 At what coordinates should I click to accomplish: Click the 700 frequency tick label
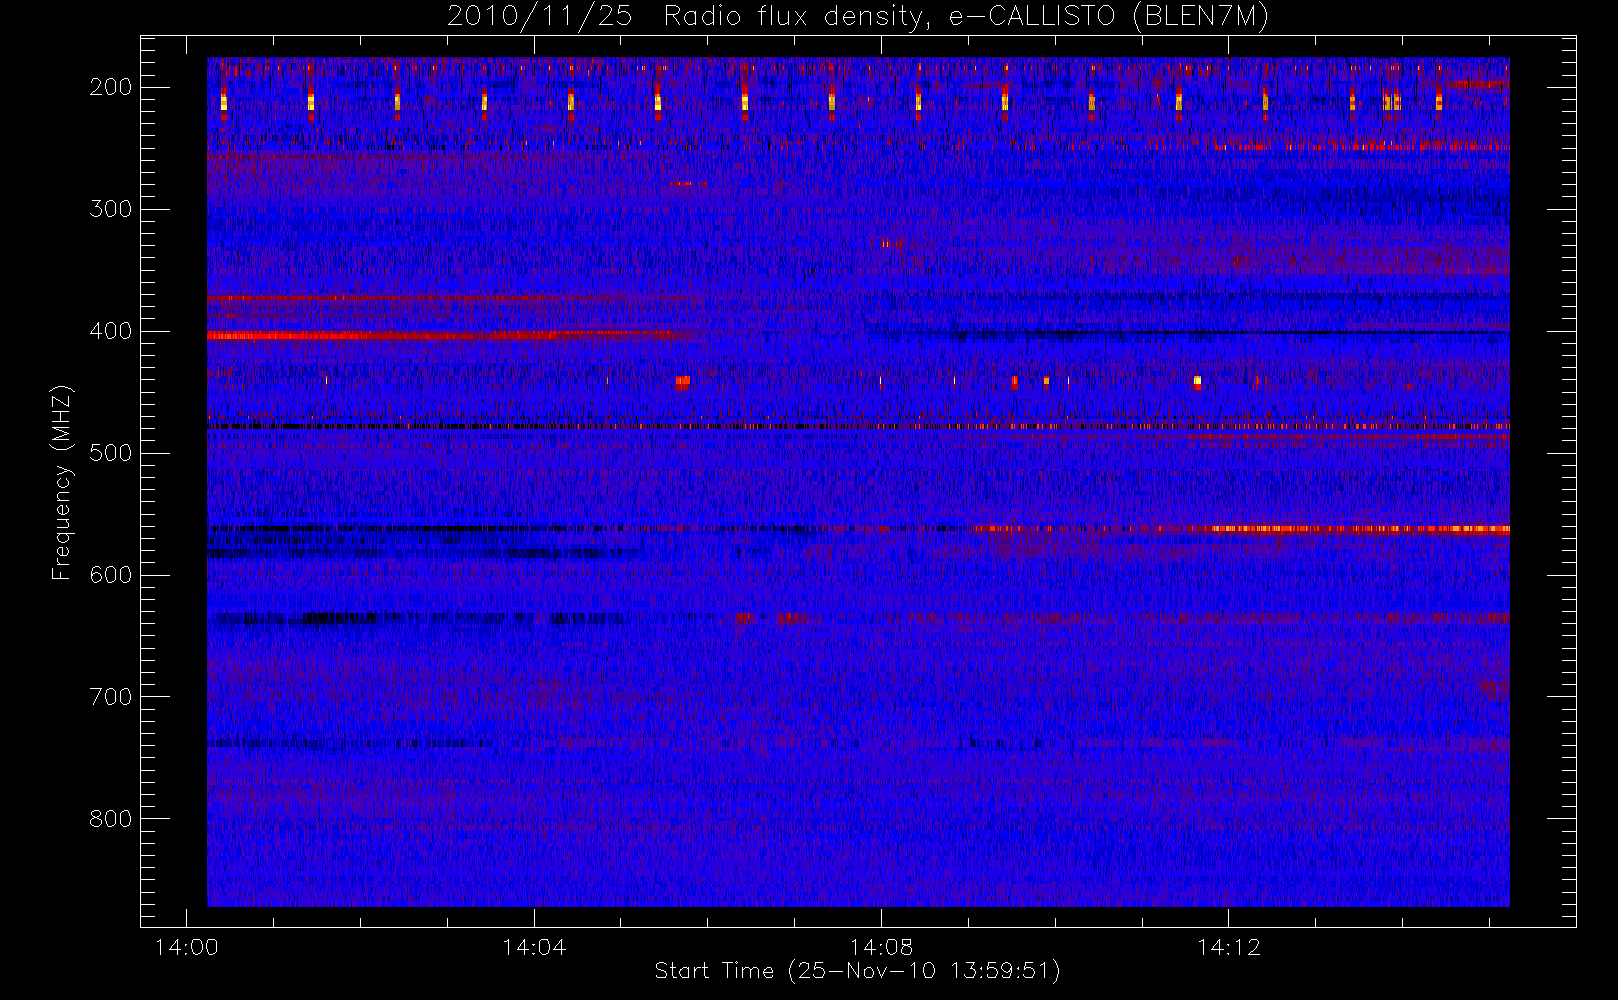pos(110,697)
